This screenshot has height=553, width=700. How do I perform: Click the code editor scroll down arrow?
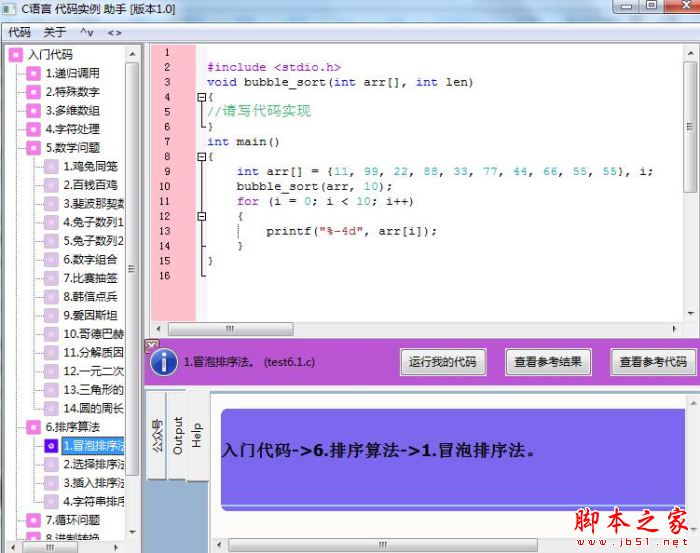[x=691, y=313]
